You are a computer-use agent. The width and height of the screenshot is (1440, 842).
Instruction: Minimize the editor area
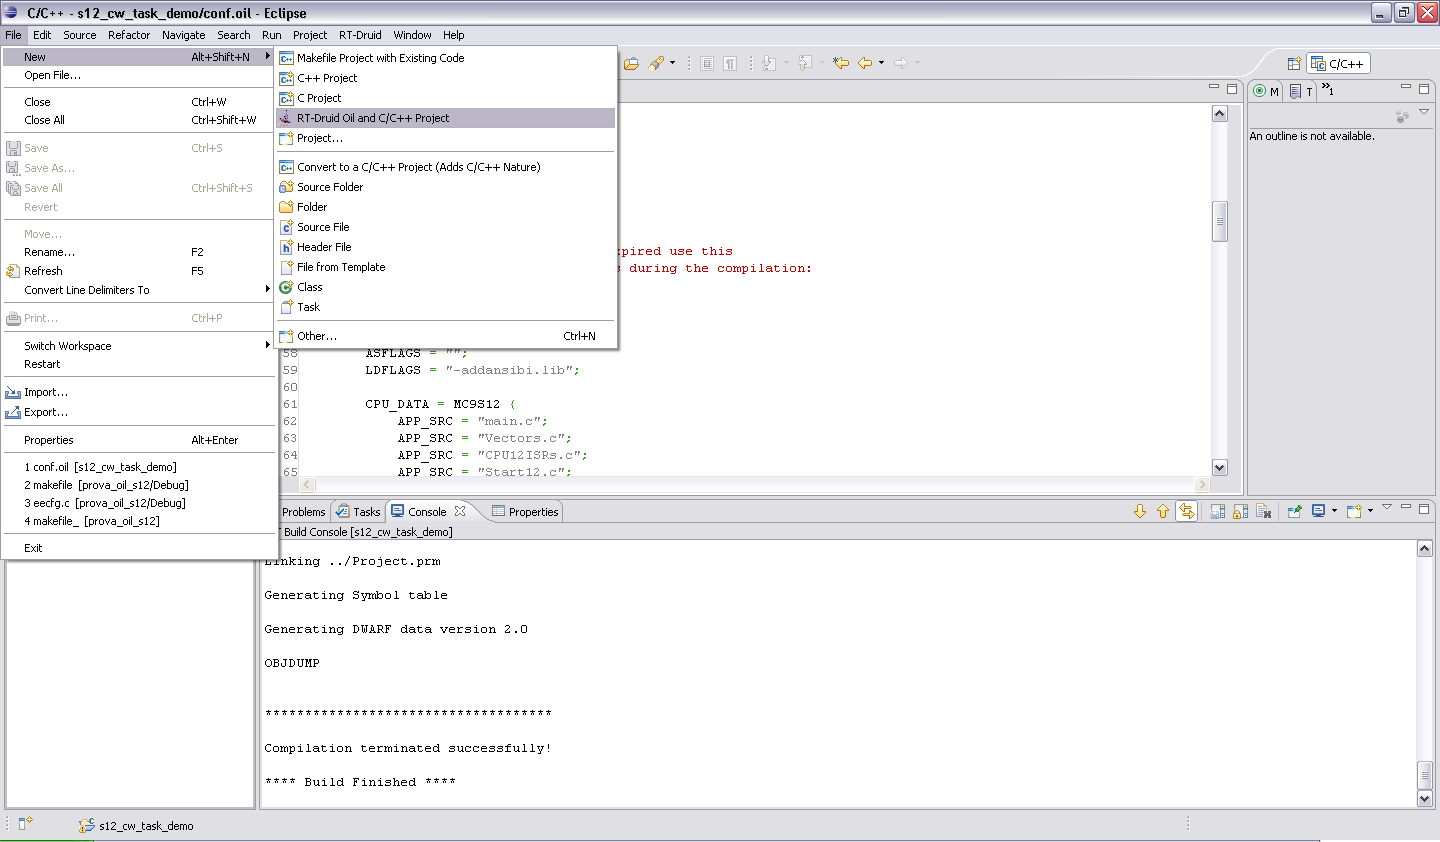1214,88
